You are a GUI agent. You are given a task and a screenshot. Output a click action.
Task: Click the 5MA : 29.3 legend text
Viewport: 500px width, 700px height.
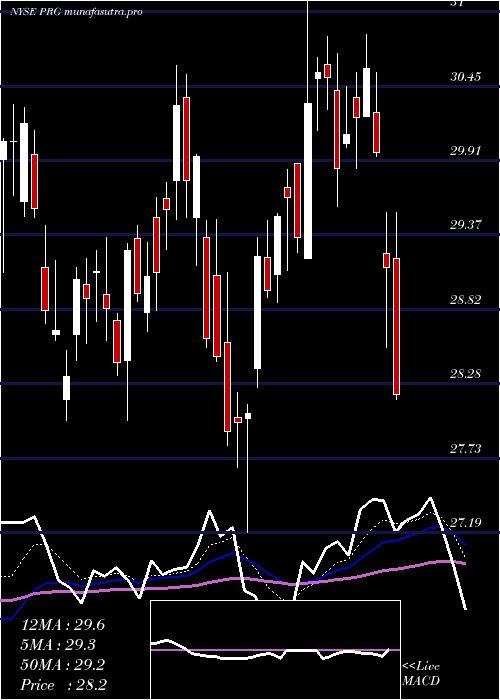[58, 645]
